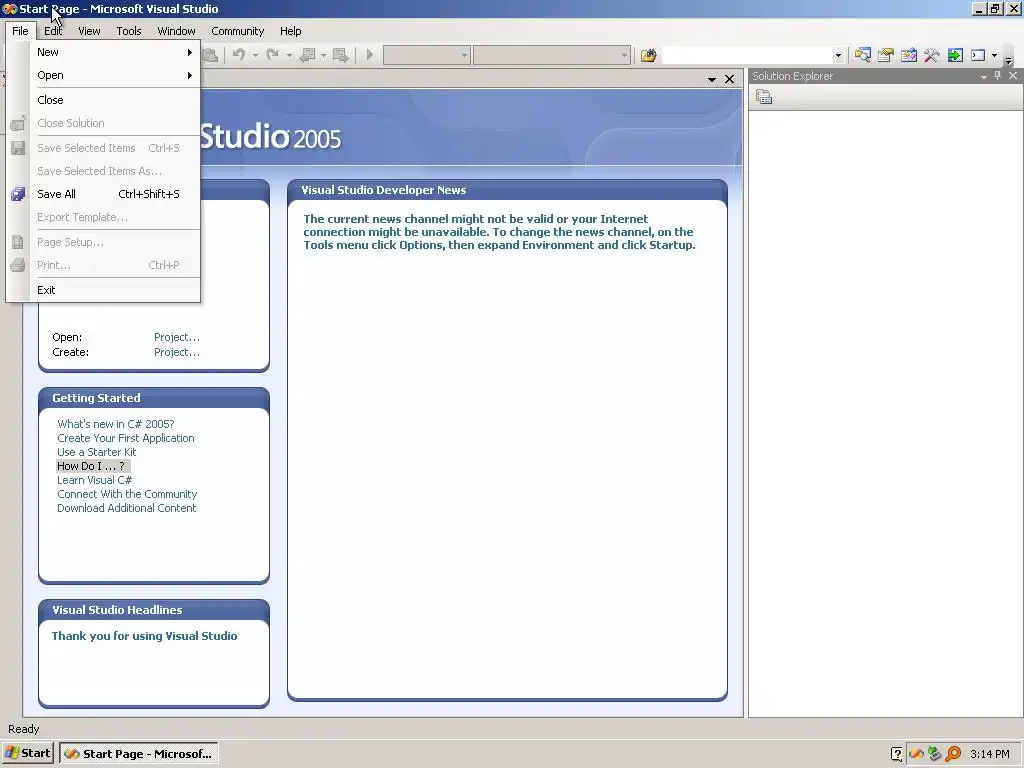Open the Solution Explorer Window Position dropdown
1024x768 pixels.
pos(984,77)
